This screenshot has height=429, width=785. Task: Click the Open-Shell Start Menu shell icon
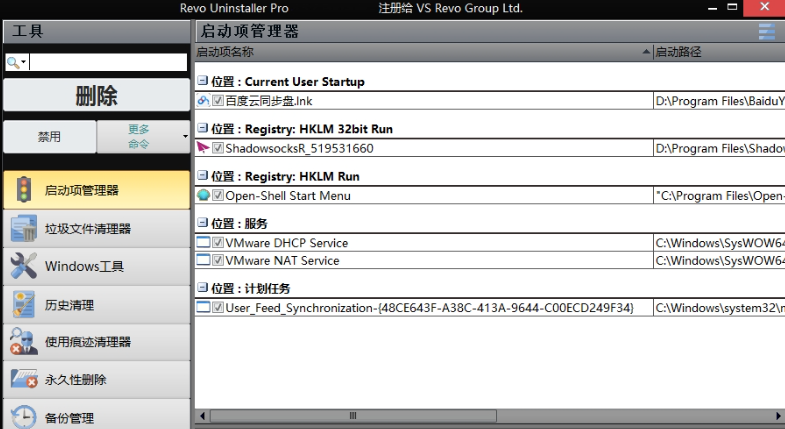[203, 195]
